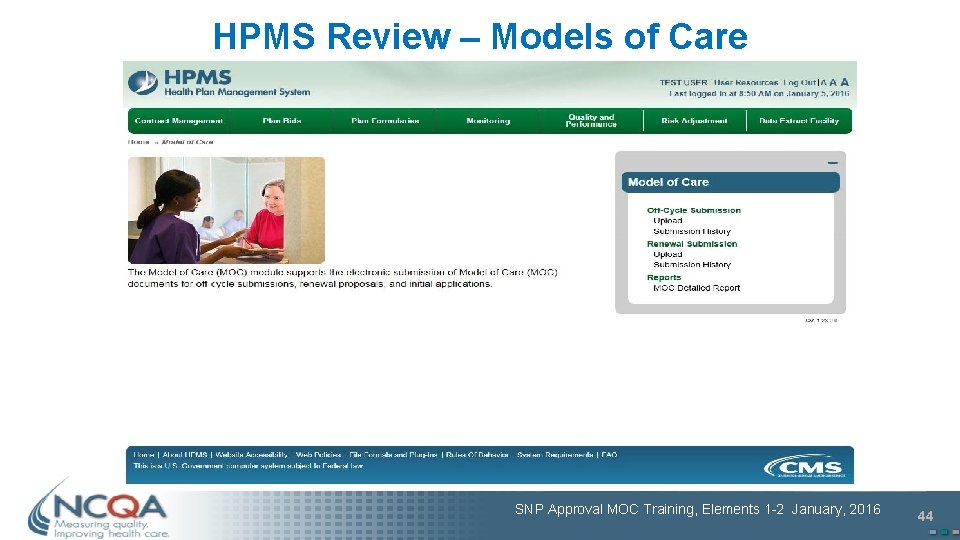The width and height of the screenshot is (960, 540).
Task: Click the TEST USER name
Action: click(683, 83)
